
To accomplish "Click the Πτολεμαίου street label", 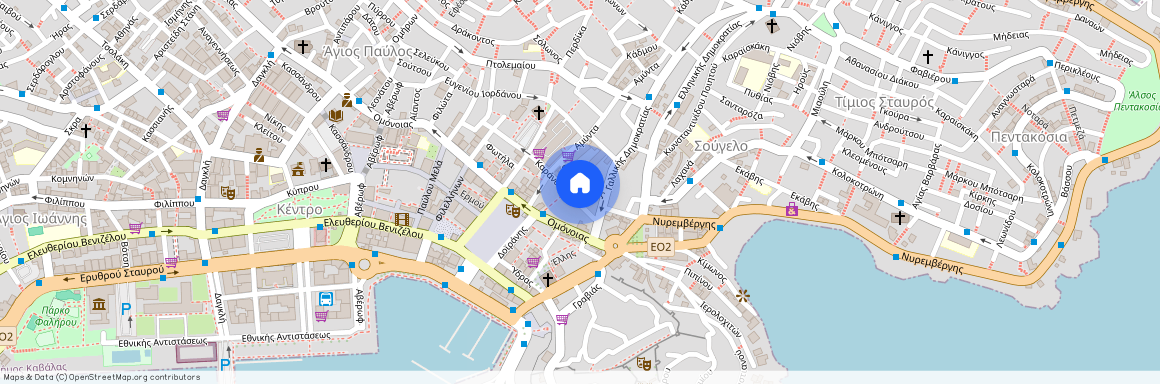I will (x=510, y=65).
